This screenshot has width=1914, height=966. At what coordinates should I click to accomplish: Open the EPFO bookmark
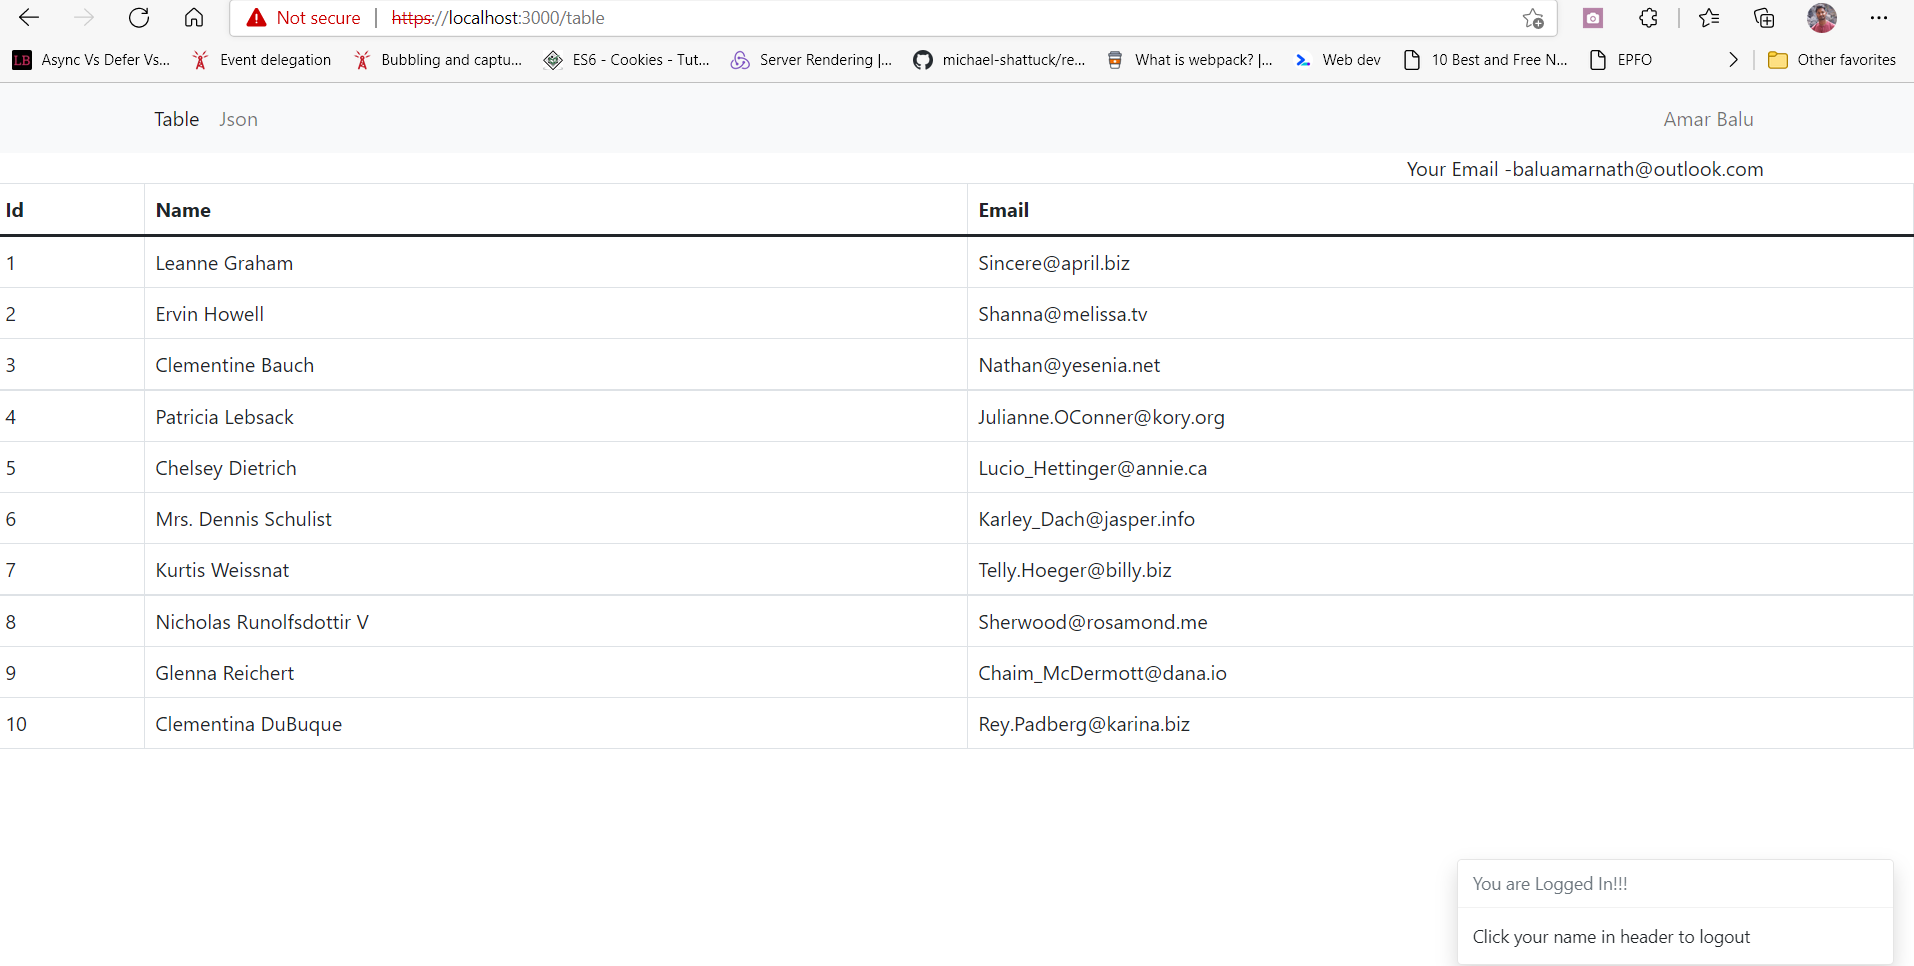[x=1621, y=59]
